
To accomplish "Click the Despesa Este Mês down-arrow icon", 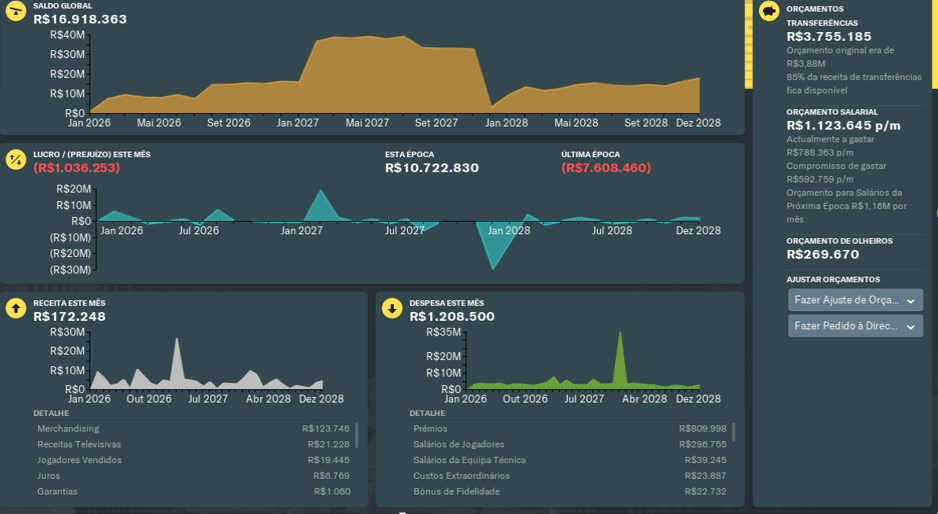I will 392,309.
